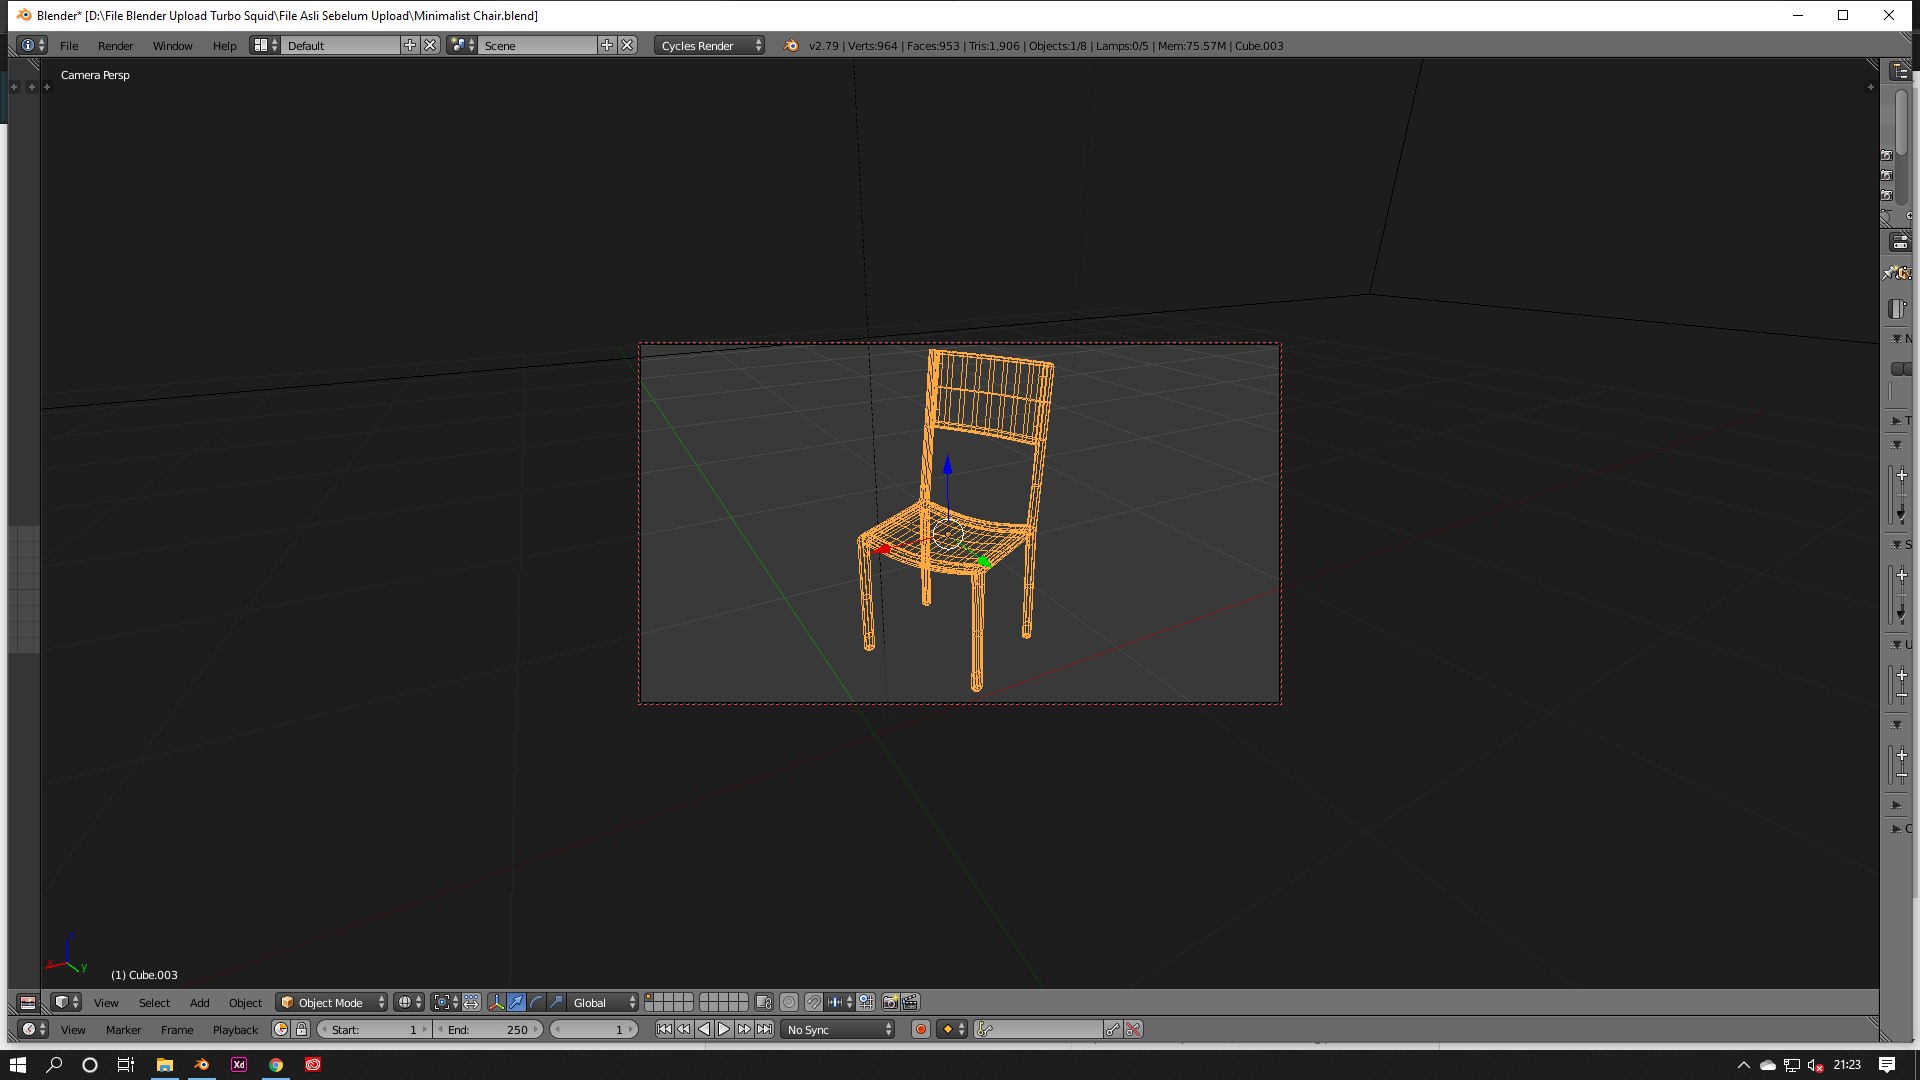This screenshot has width=1920, height=1080.
Task: Open Adobe XD from the taskbar
Action: (238, 1064)
